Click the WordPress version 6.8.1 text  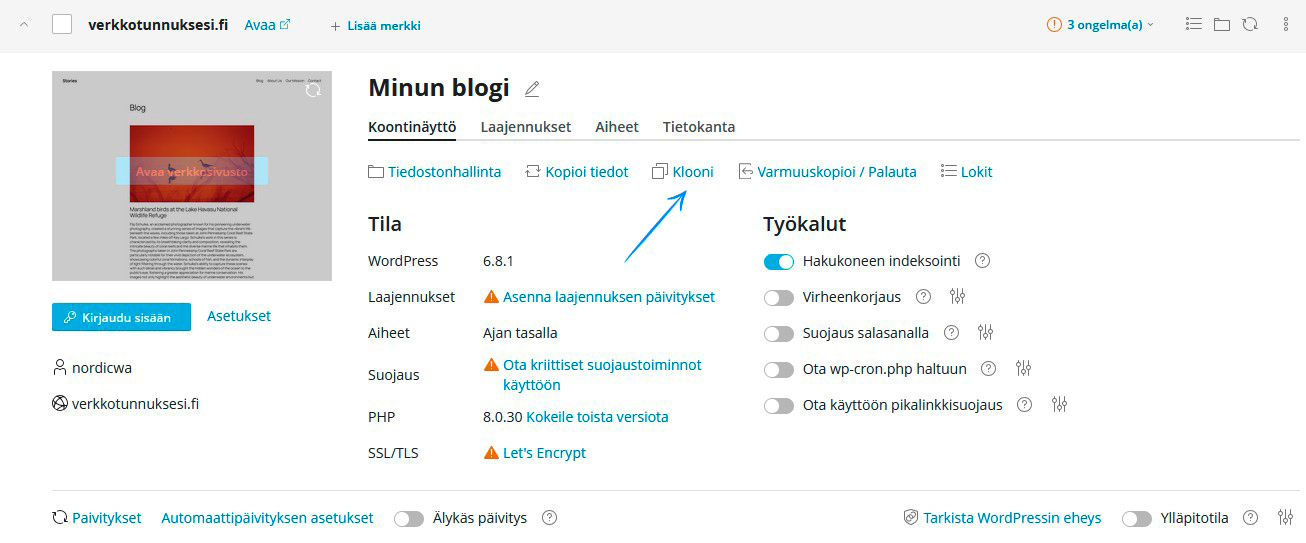[x=498, y=261]
